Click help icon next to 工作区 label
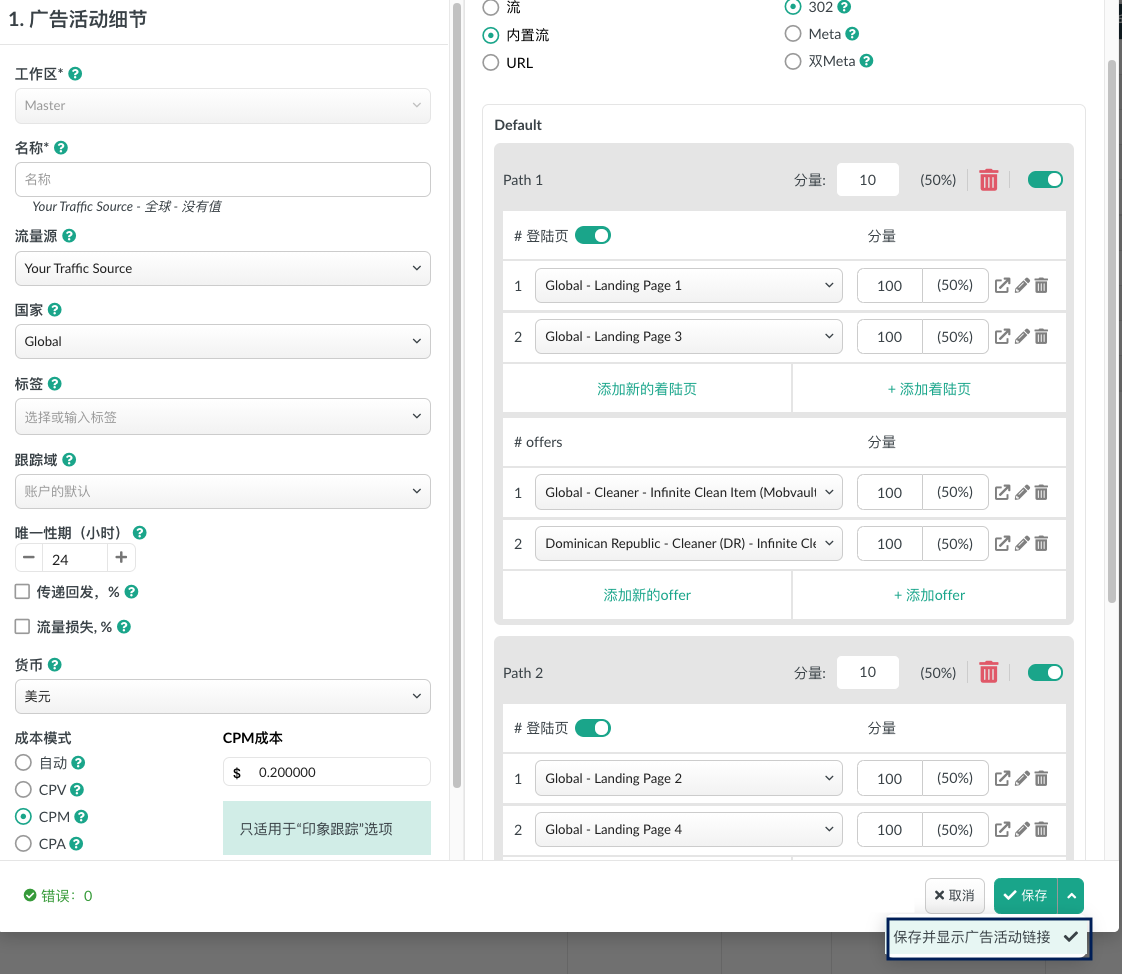This screenshot has width=1122, height=974. 75,74
